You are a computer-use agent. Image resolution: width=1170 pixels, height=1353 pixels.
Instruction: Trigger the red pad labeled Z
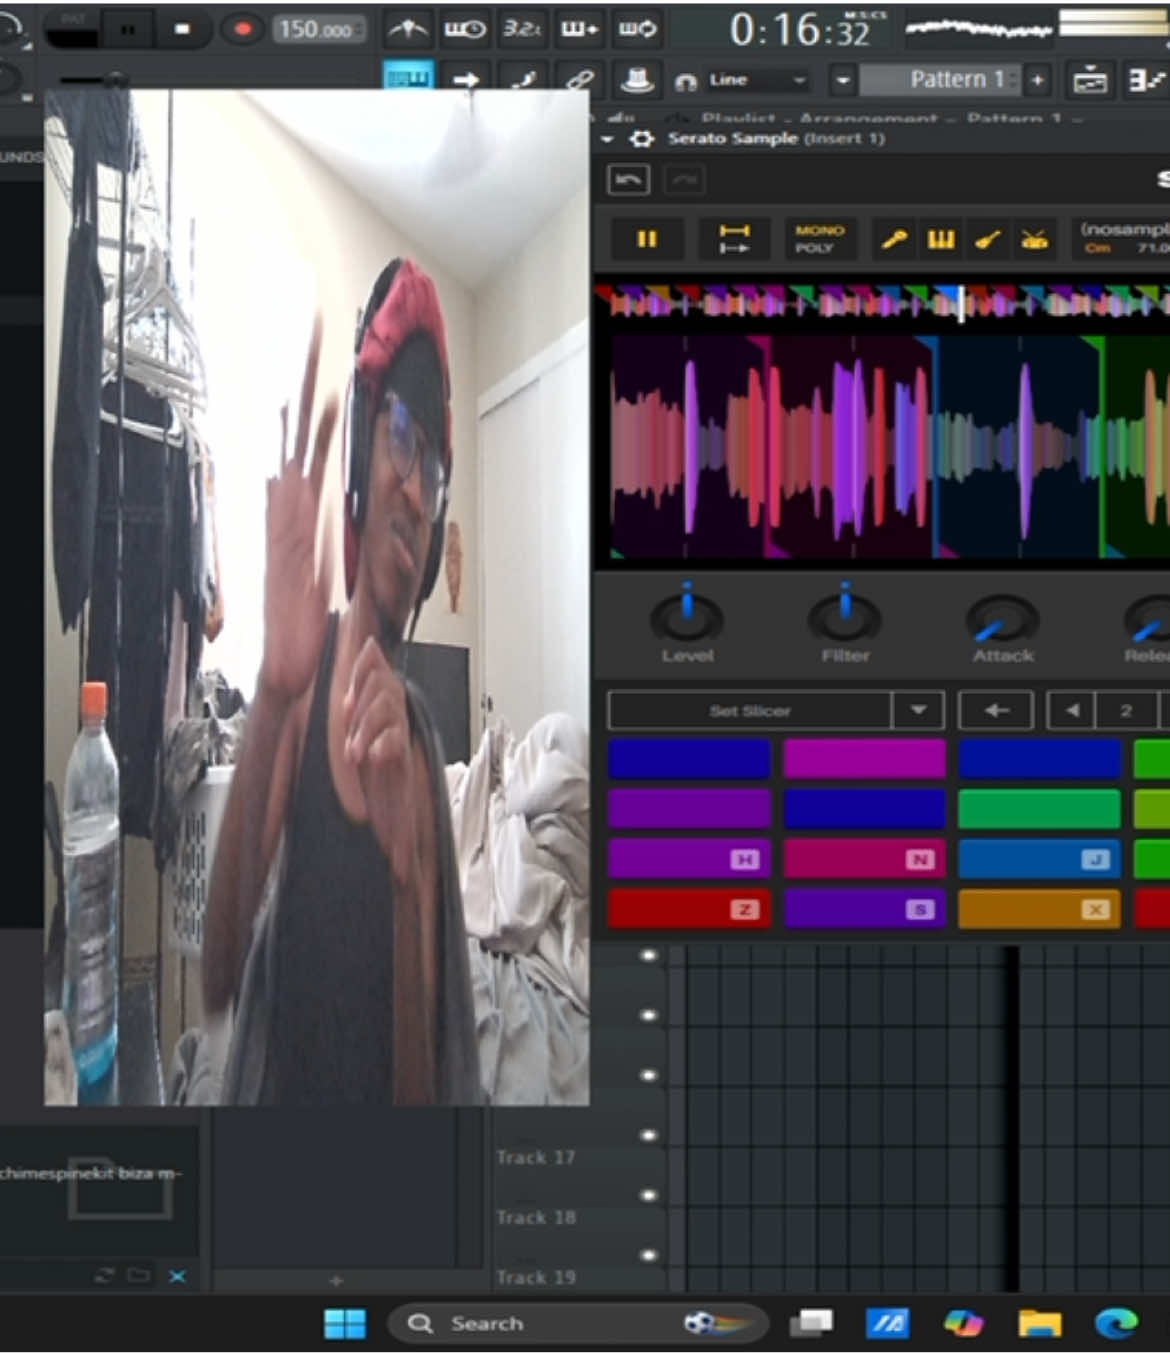689,909
